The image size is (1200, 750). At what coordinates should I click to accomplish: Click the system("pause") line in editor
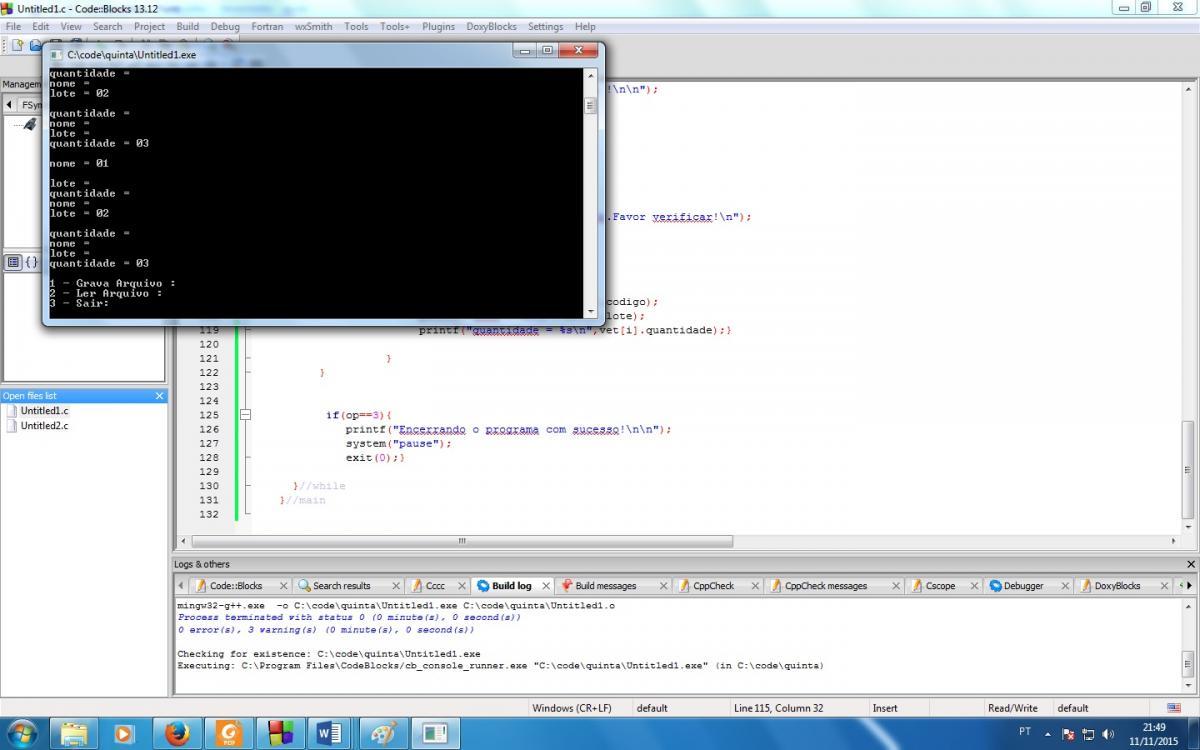[399, 443]
